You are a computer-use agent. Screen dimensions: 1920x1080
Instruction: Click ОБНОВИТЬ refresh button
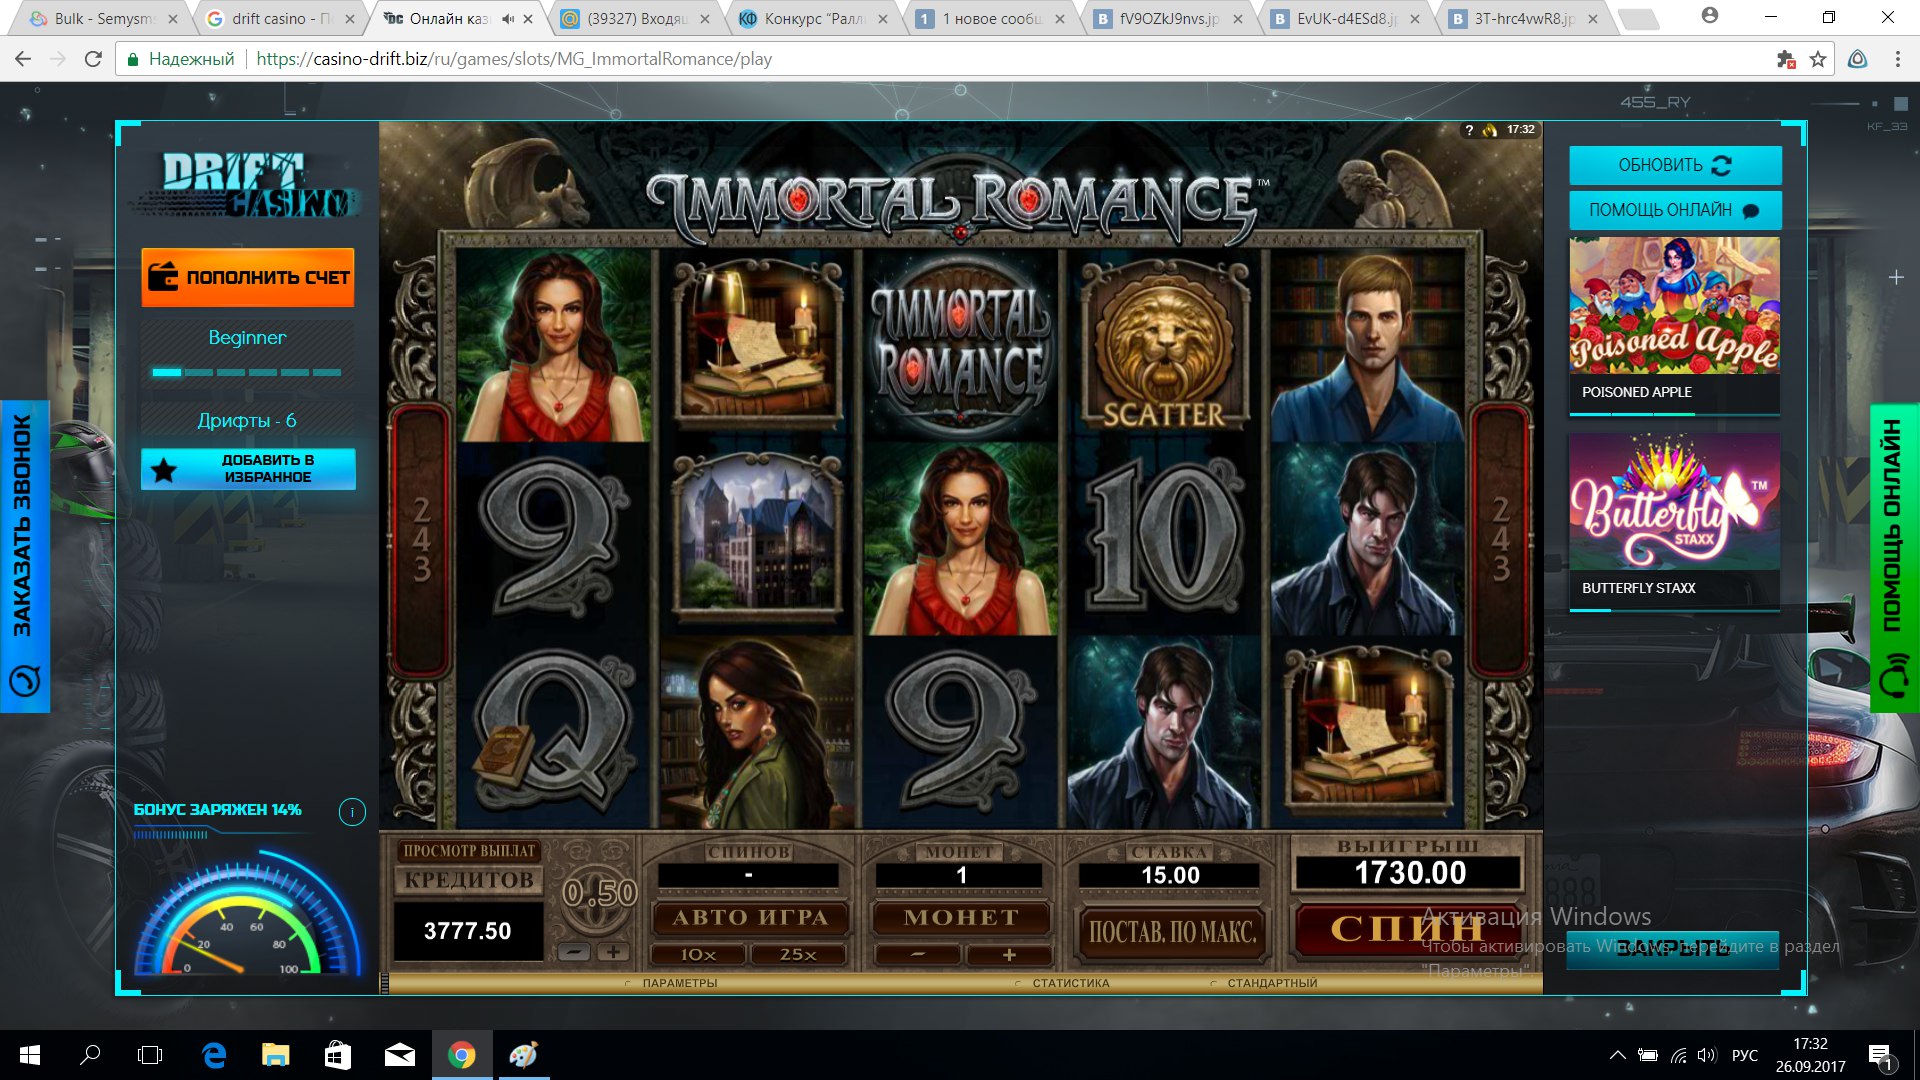coord(1675,166)
